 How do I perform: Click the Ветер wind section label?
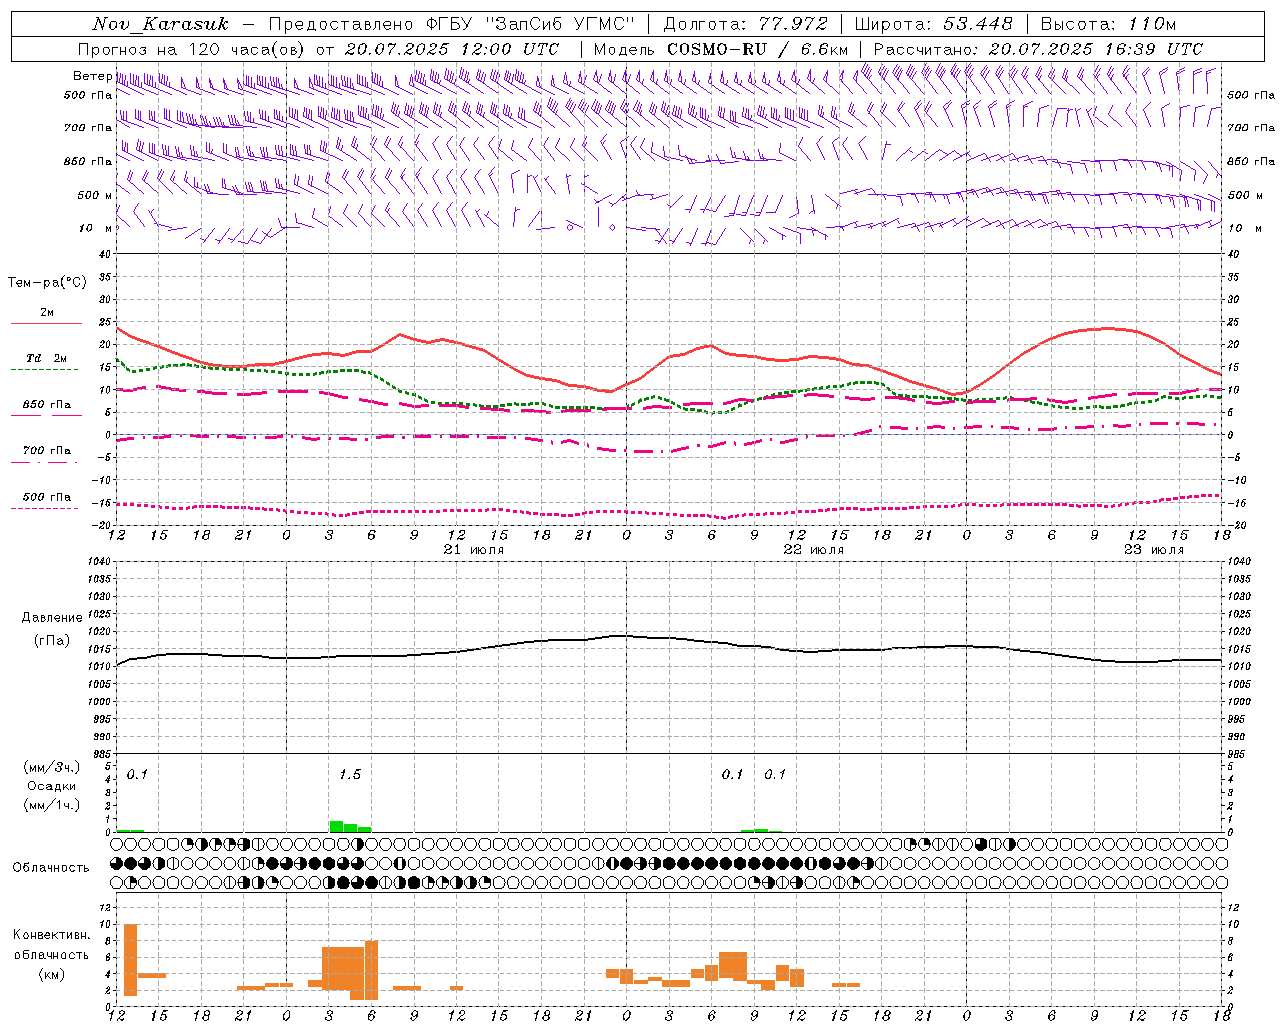coord(92,76)
